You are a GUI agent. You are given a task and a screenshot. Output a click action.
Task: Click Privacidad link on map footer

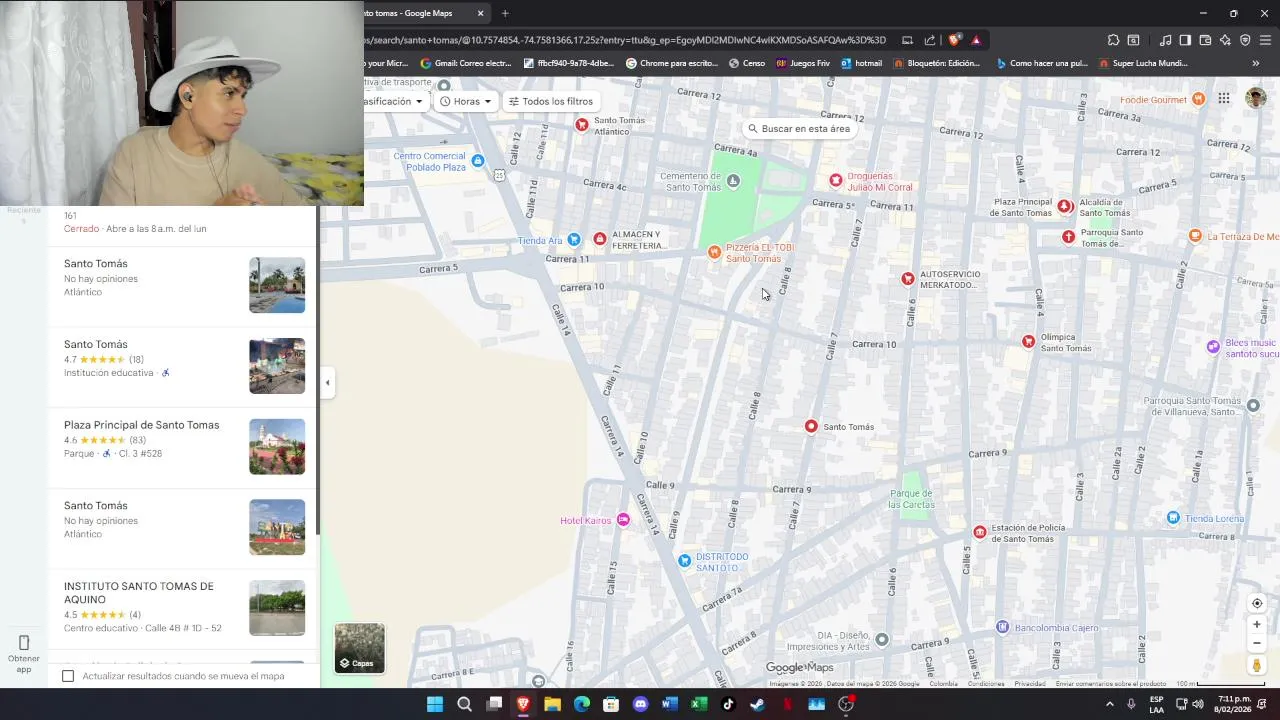pos(1030,684)
